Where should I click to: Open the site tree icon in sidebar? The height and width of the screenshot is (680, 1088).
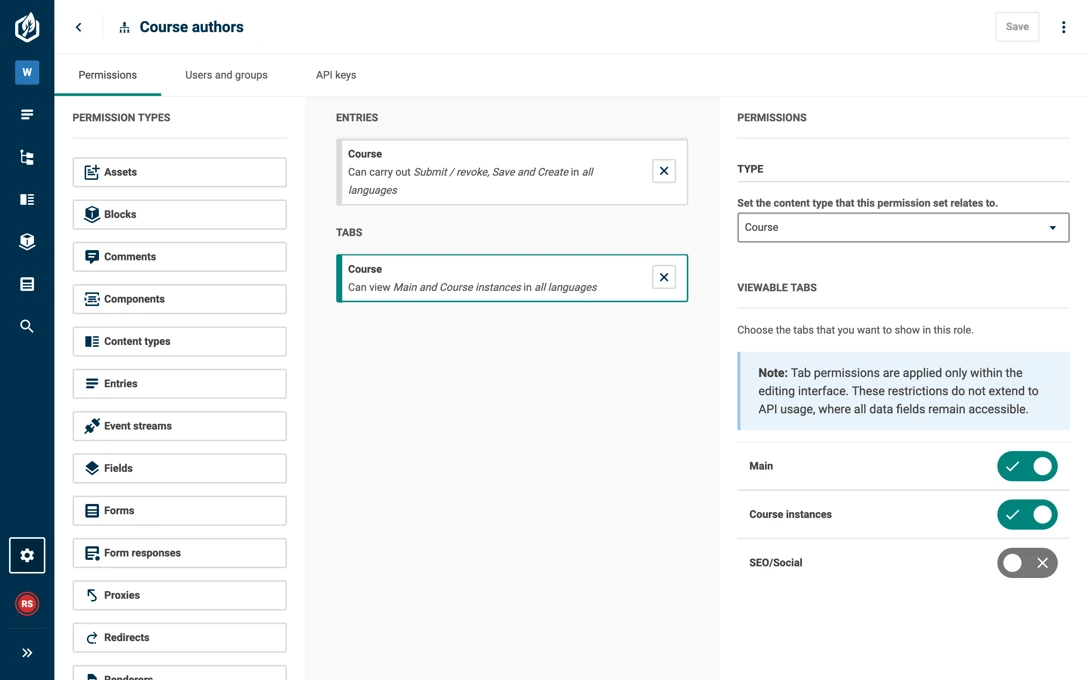pyautogui.click(x=27, y=157)
